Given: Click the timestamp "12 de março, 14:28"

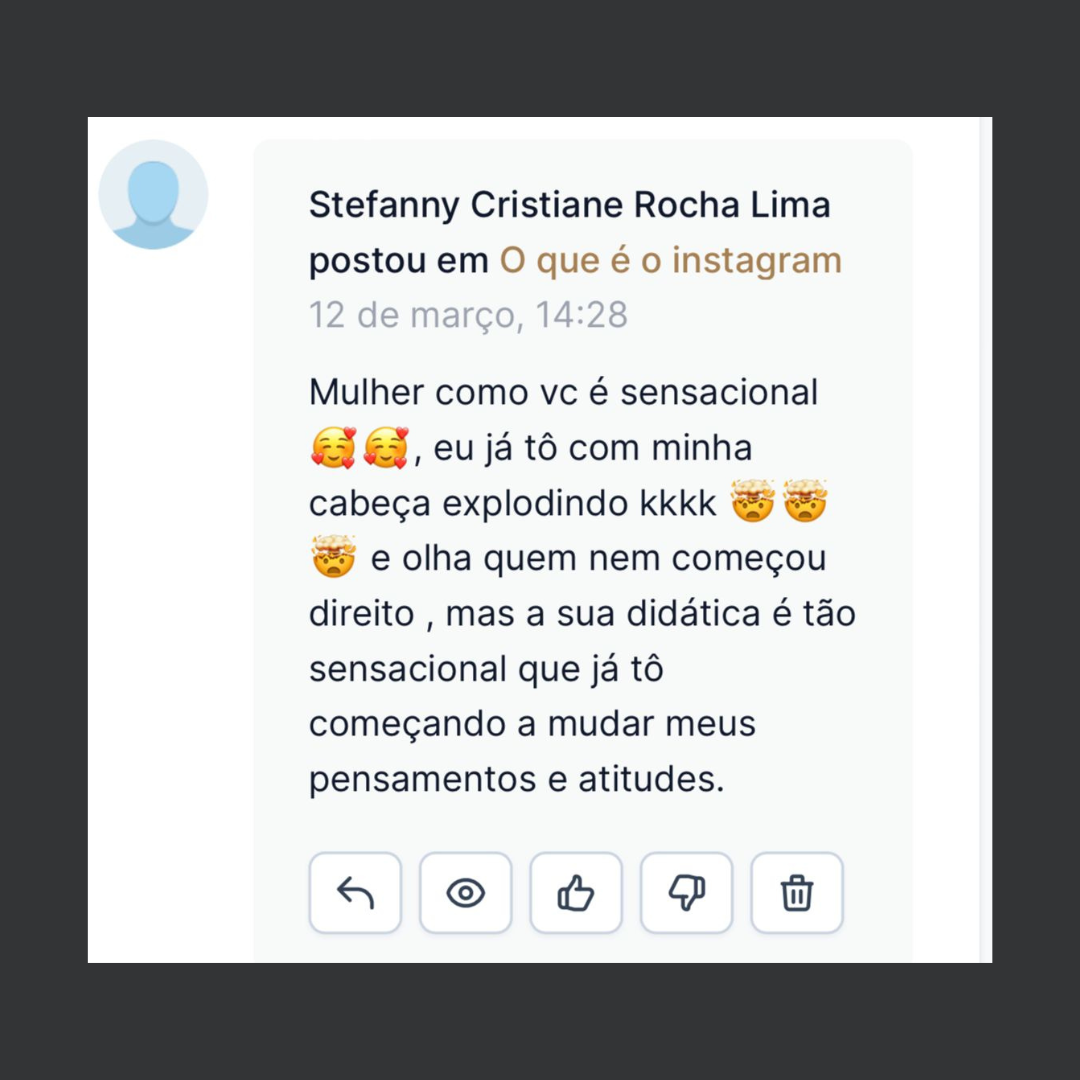Looking at the screenshot, I should [468, 314].
